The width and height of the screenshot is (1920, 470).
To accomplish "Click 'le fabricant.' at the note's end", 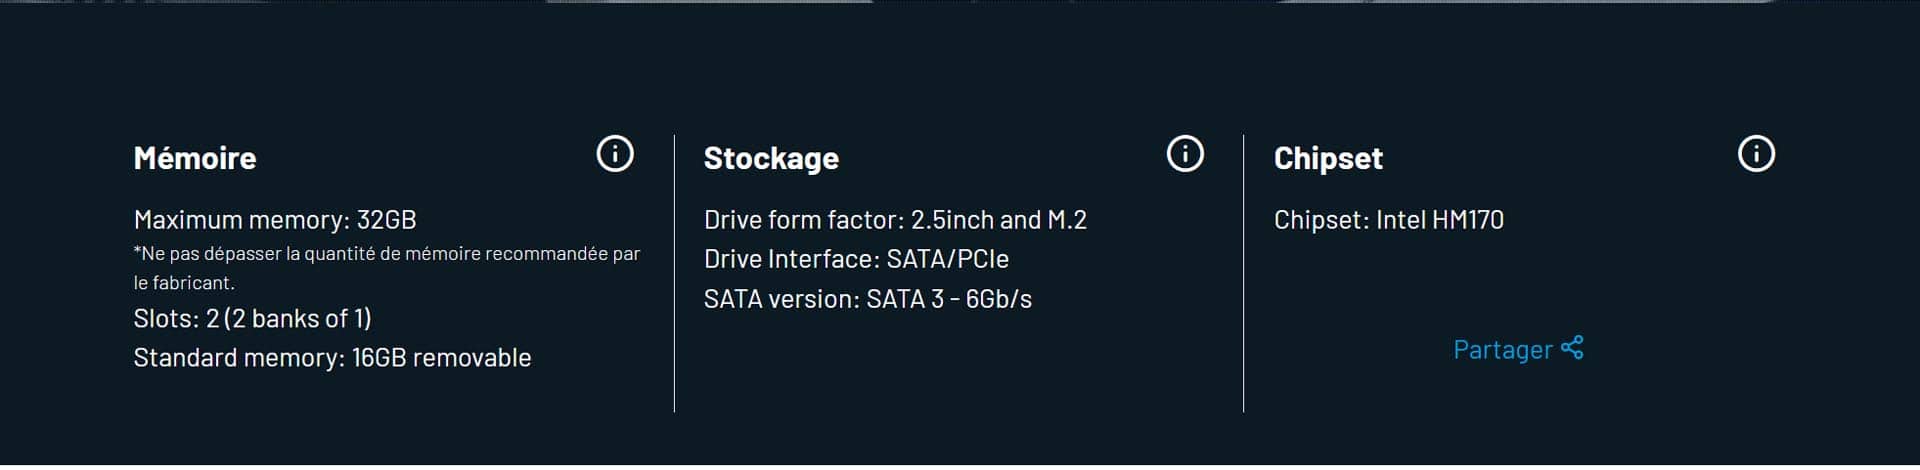I will tap(184, 283).
